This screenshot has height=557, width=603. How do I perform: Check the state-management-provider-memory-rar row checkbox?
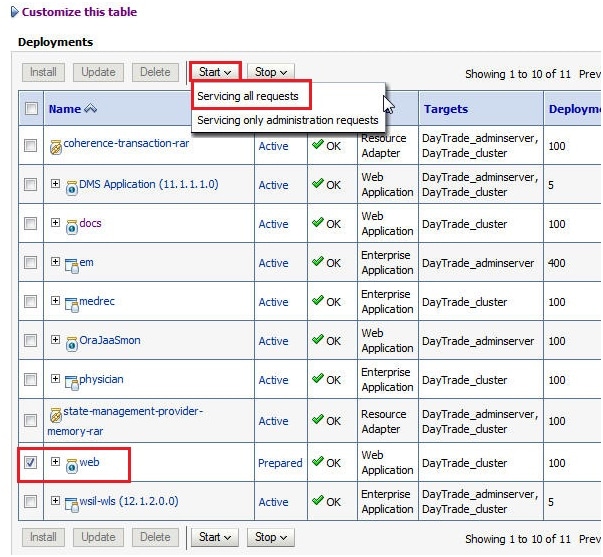point(30,420)
